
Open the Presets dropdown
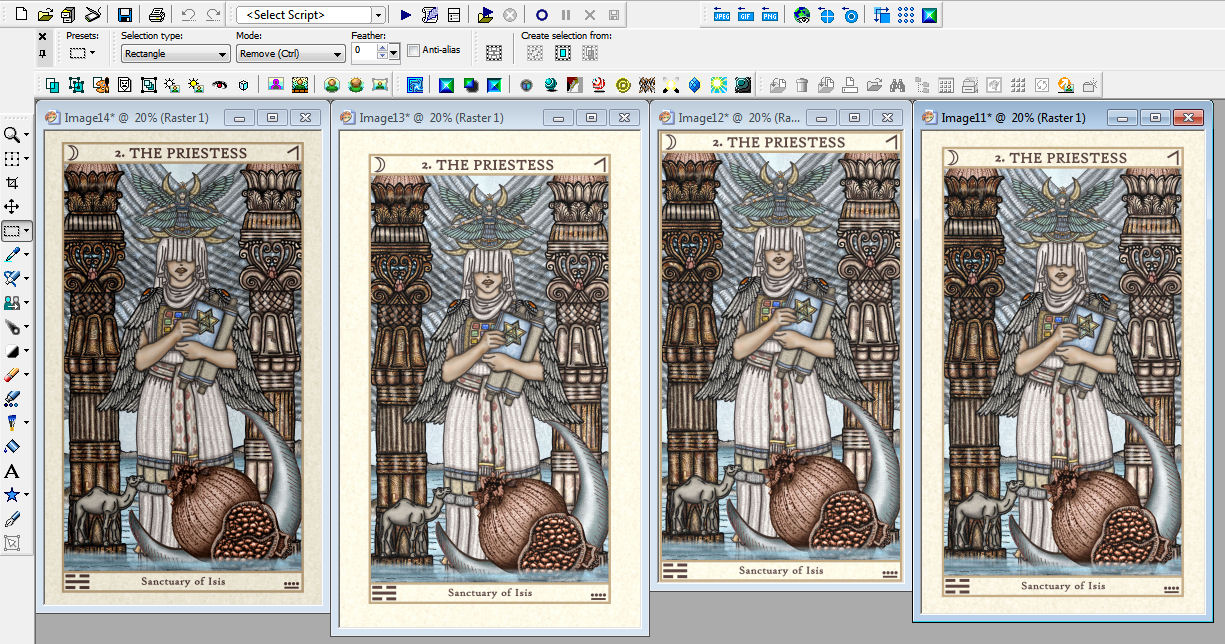82,53
